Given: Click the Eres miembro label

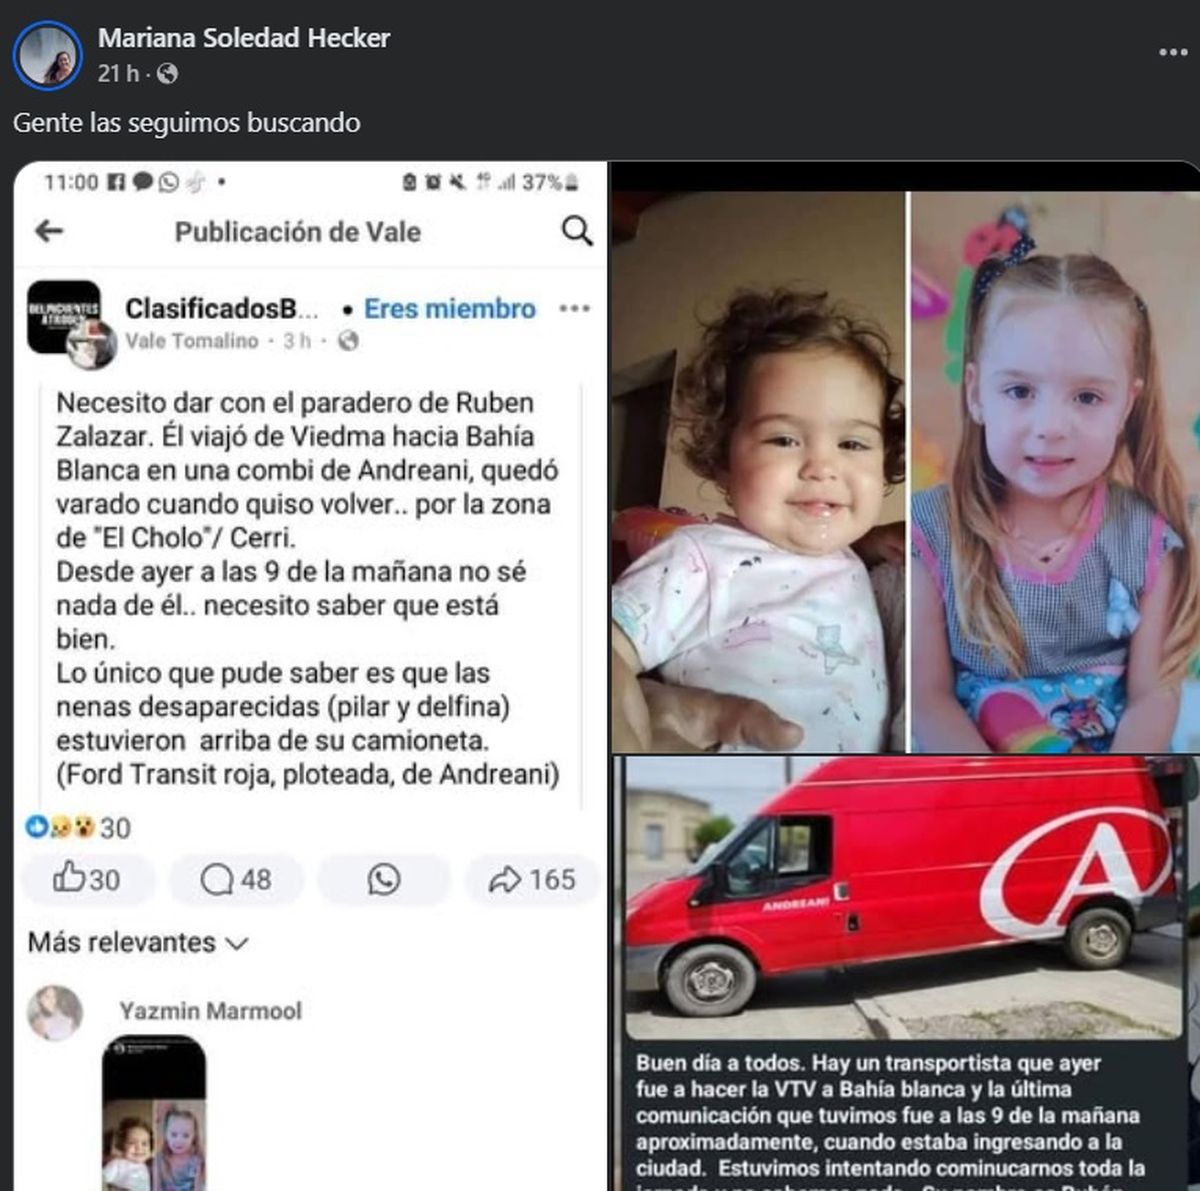Looking at the screenshot, I should click(450, 309).
